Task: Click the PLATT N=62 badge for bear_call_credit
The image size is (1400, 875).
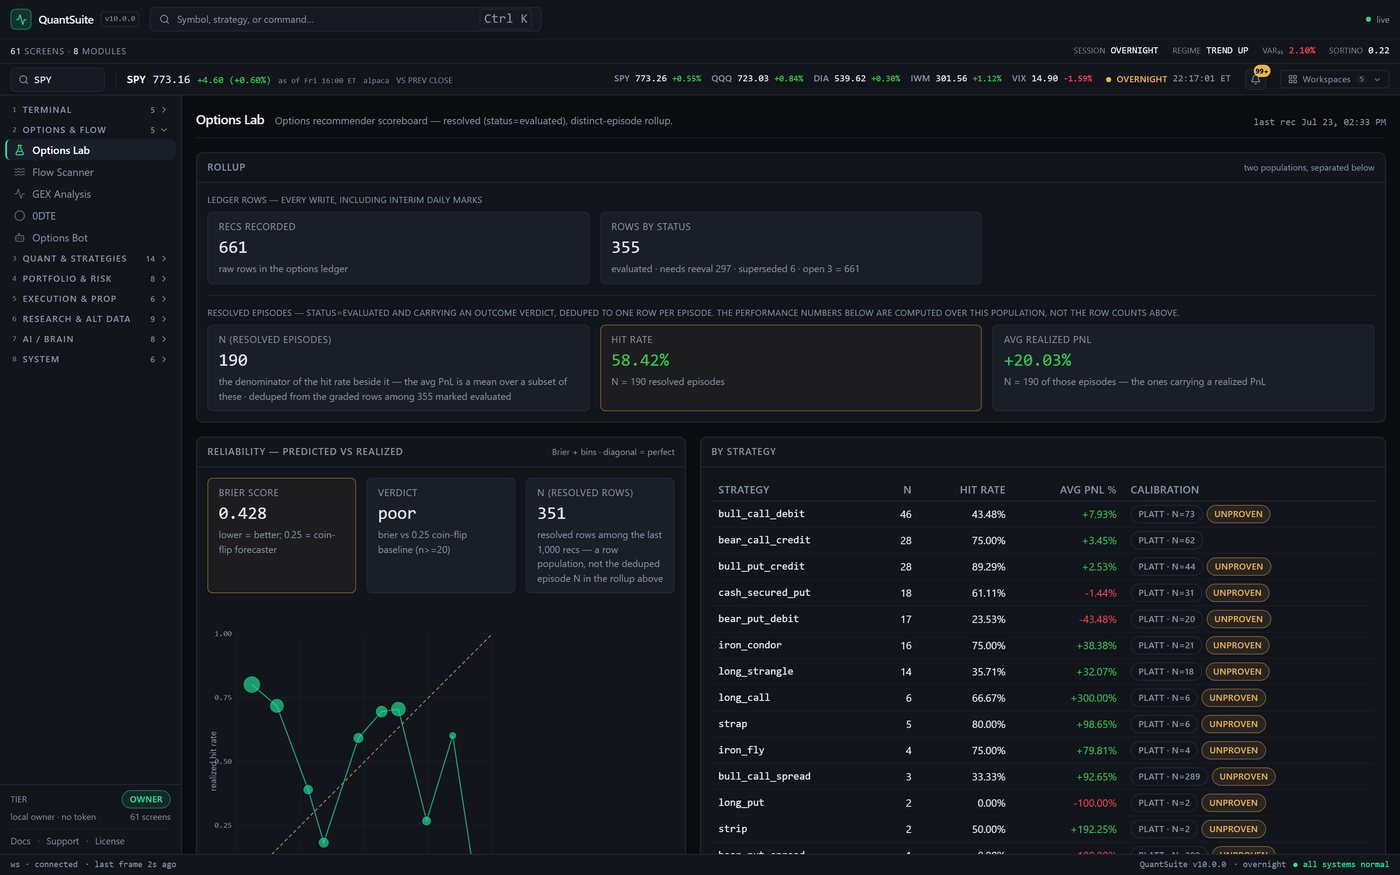Action: (x=1166, y=540)
